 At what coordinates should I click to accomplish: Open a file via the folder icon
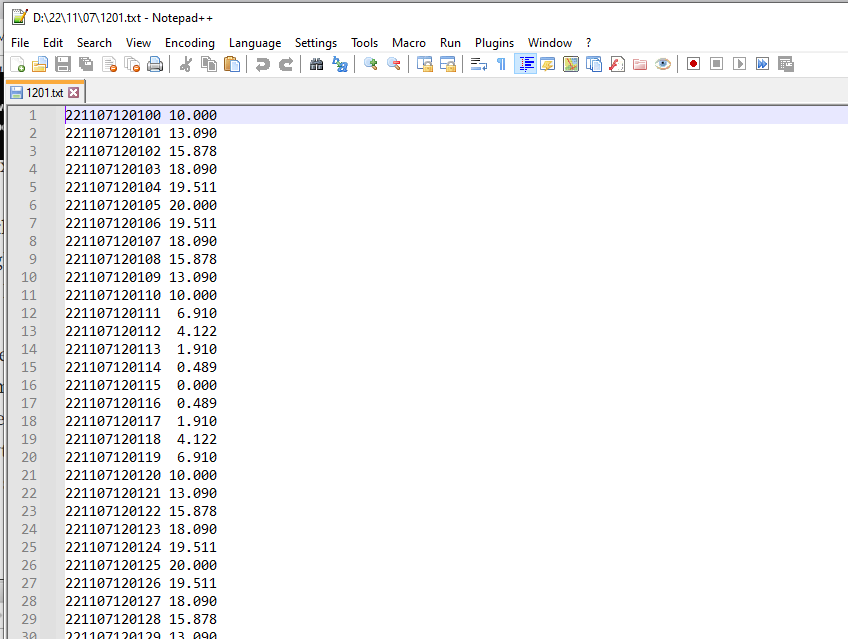[x=40, y=64]
